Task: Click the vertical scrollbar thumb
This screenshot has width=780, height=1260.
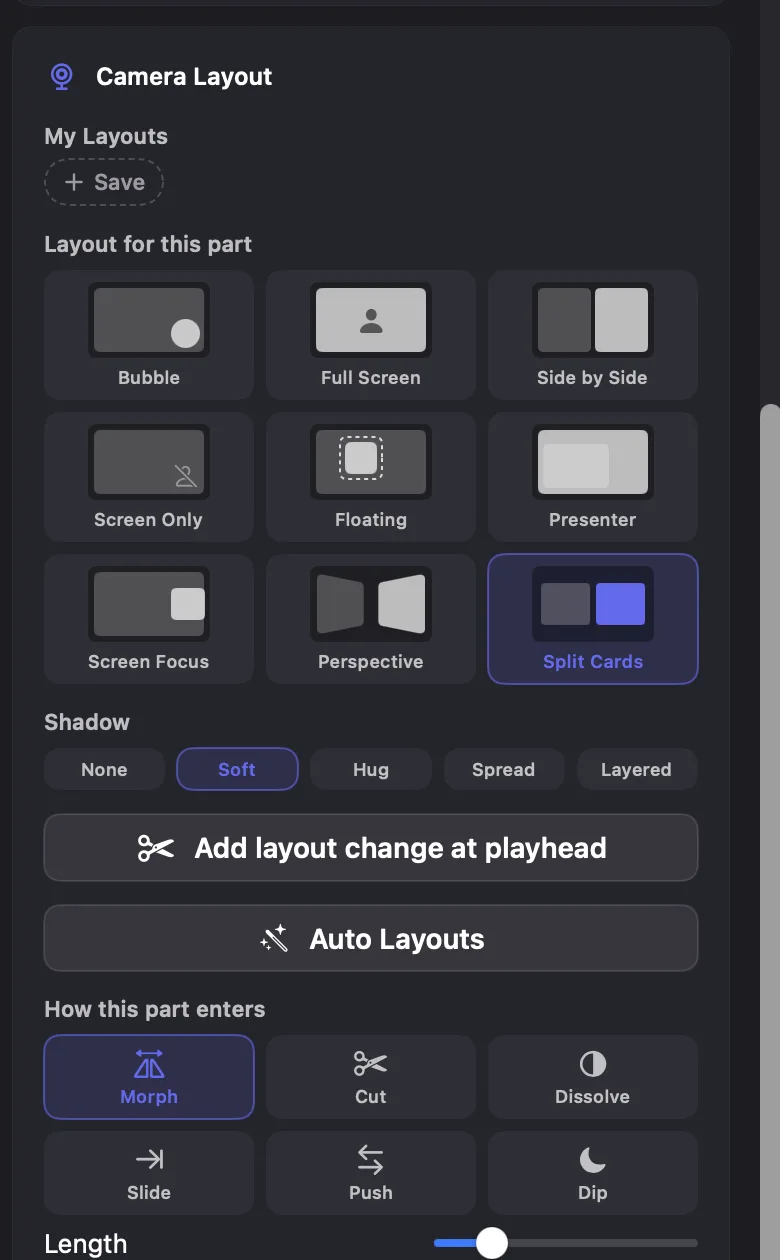Action: [770, 832]
